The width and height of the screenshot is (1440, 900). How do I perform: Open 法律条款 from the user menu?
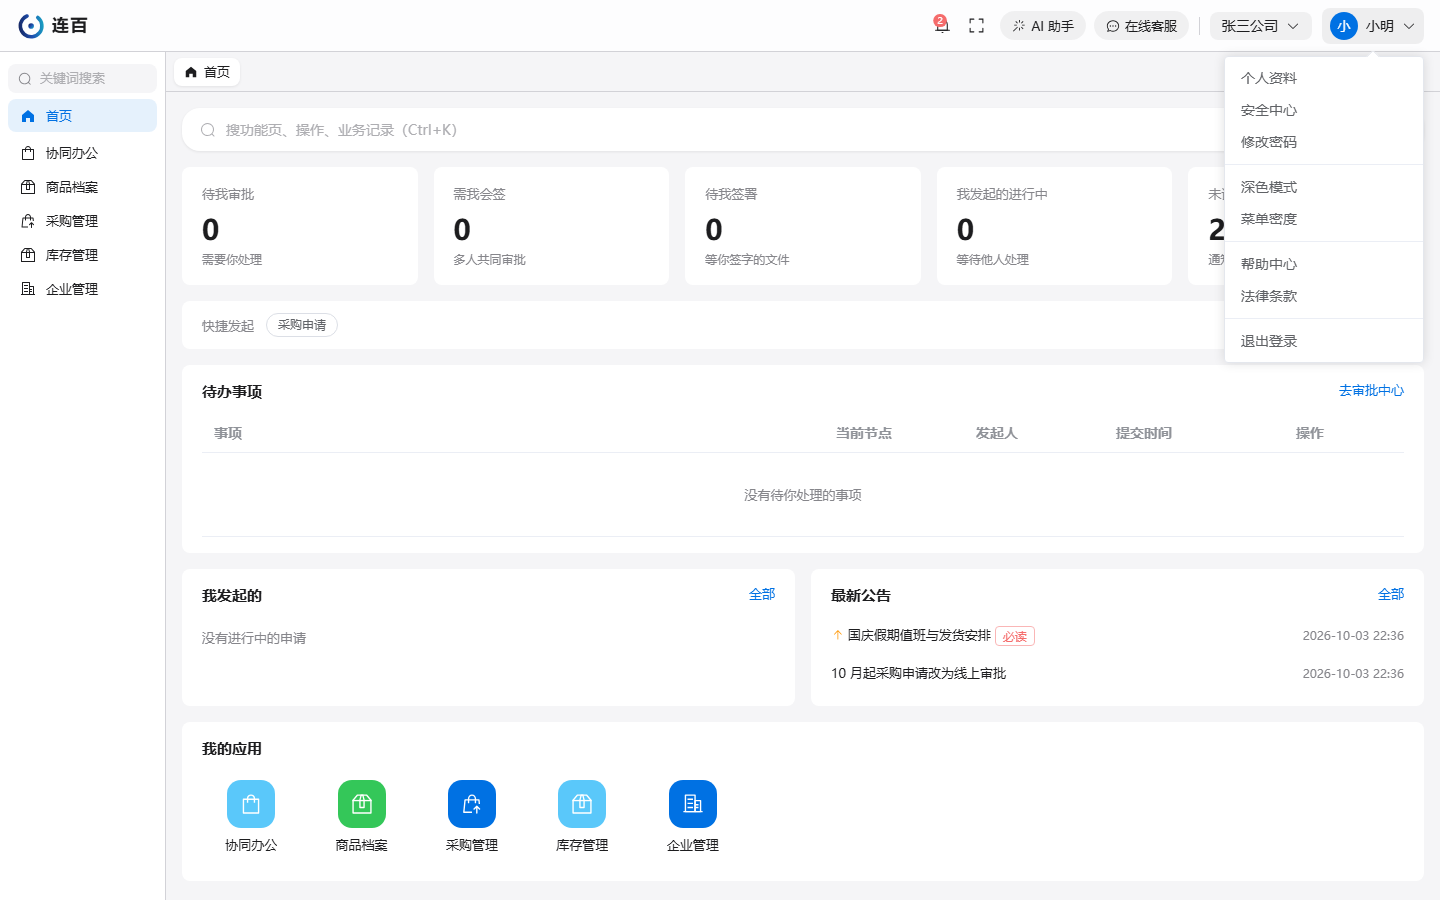point(1324,296)
